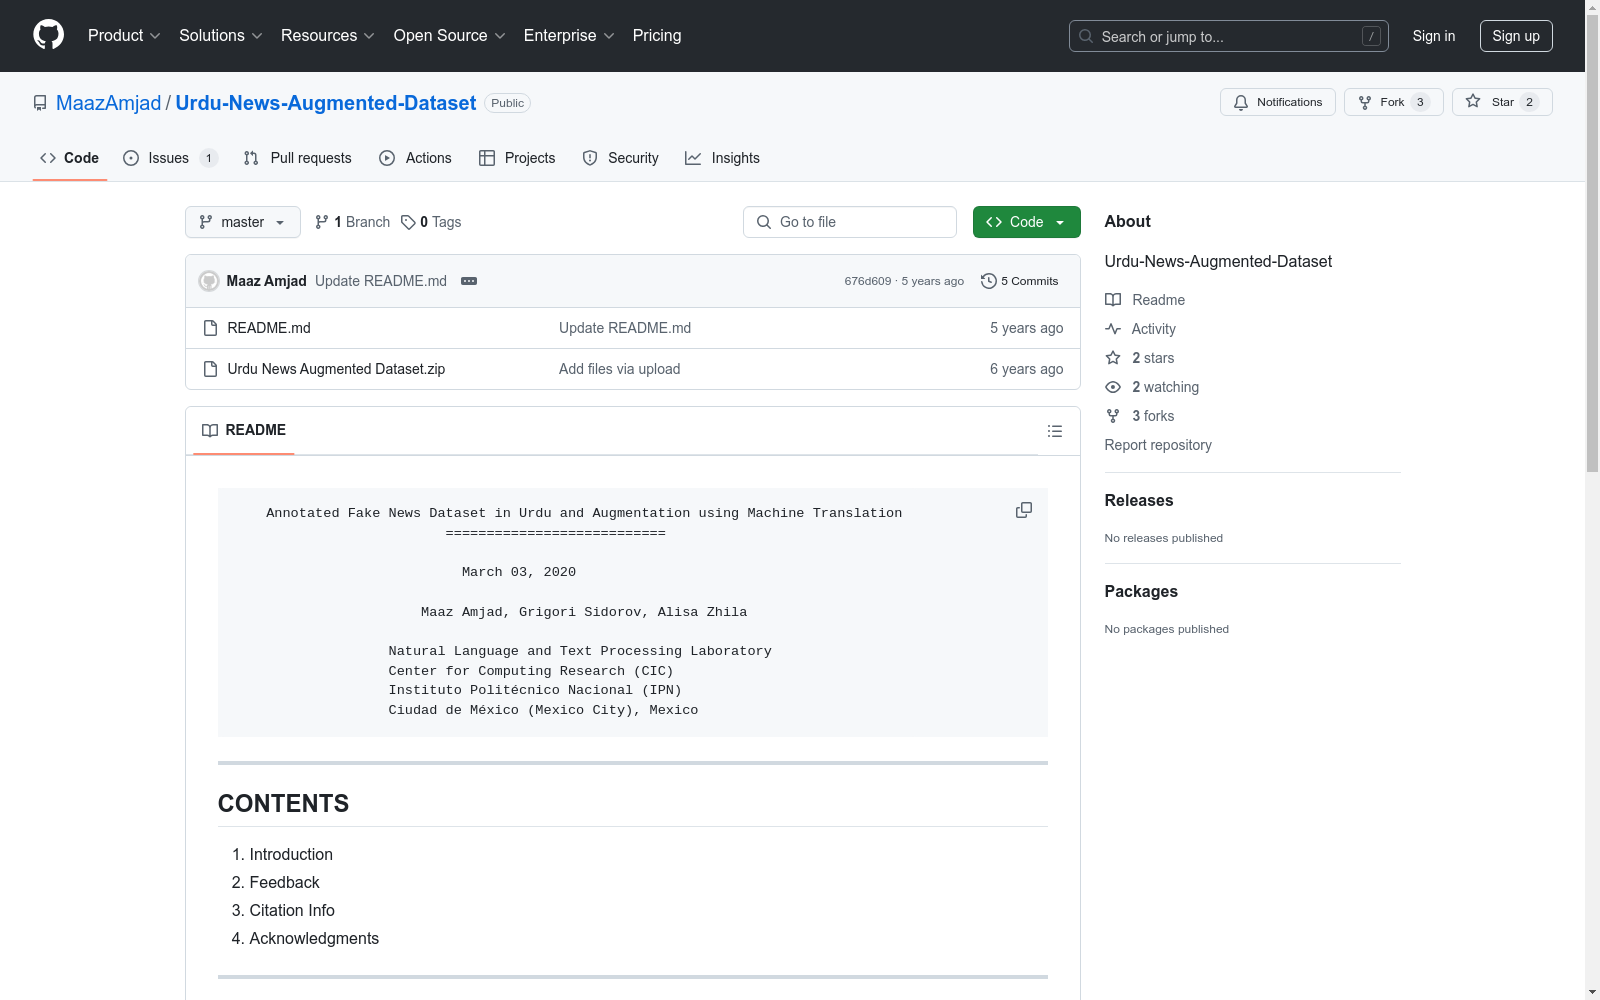The height and width of the screenshot is (1000, 1600).
Task: Click Maaz Amjad's avatar image
Action: [209, 281]
